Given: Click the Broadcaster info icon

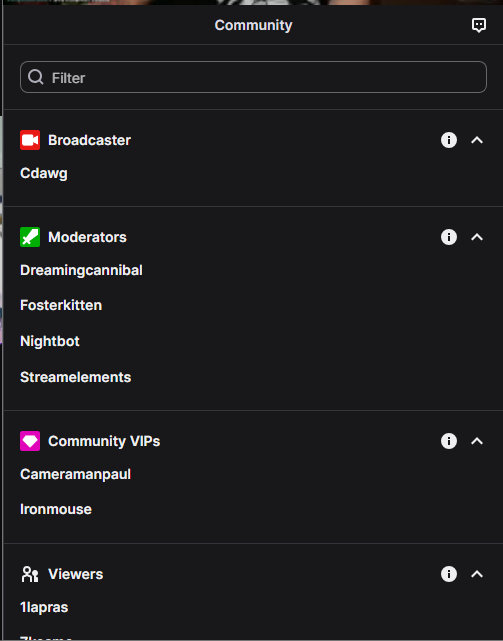Looking at the screenshot, I should [x=449, y=140].
